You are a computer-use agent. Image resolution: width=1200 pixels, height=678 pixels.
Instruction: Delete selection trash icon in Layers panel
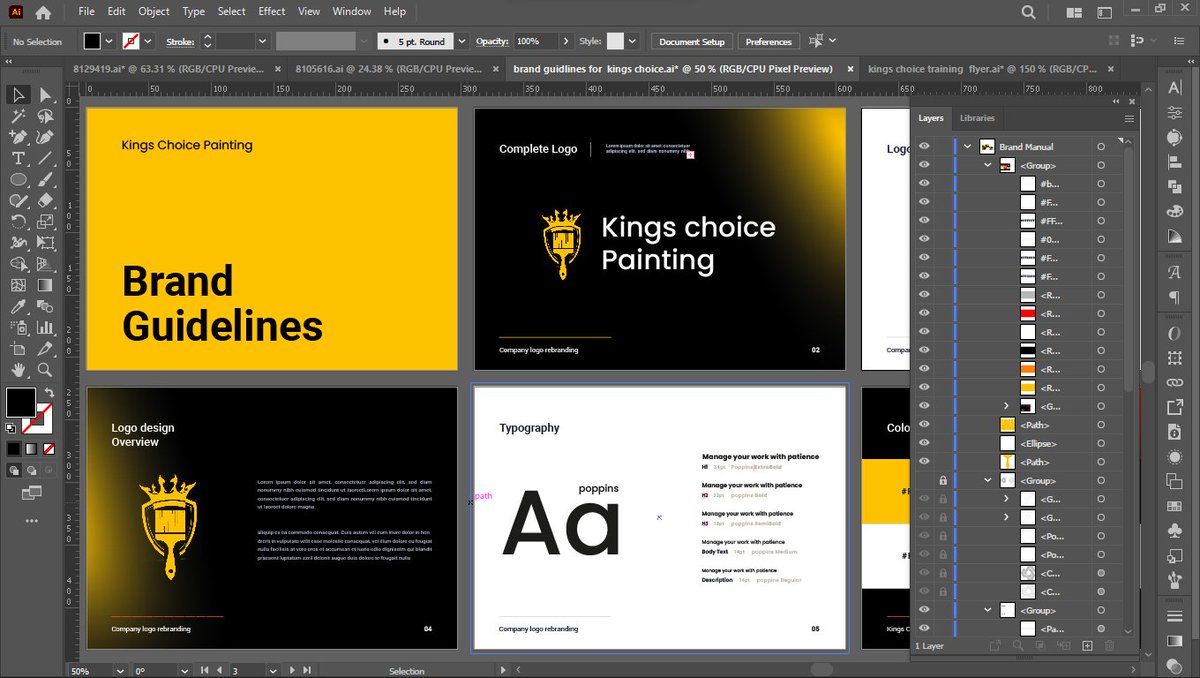1111,646
